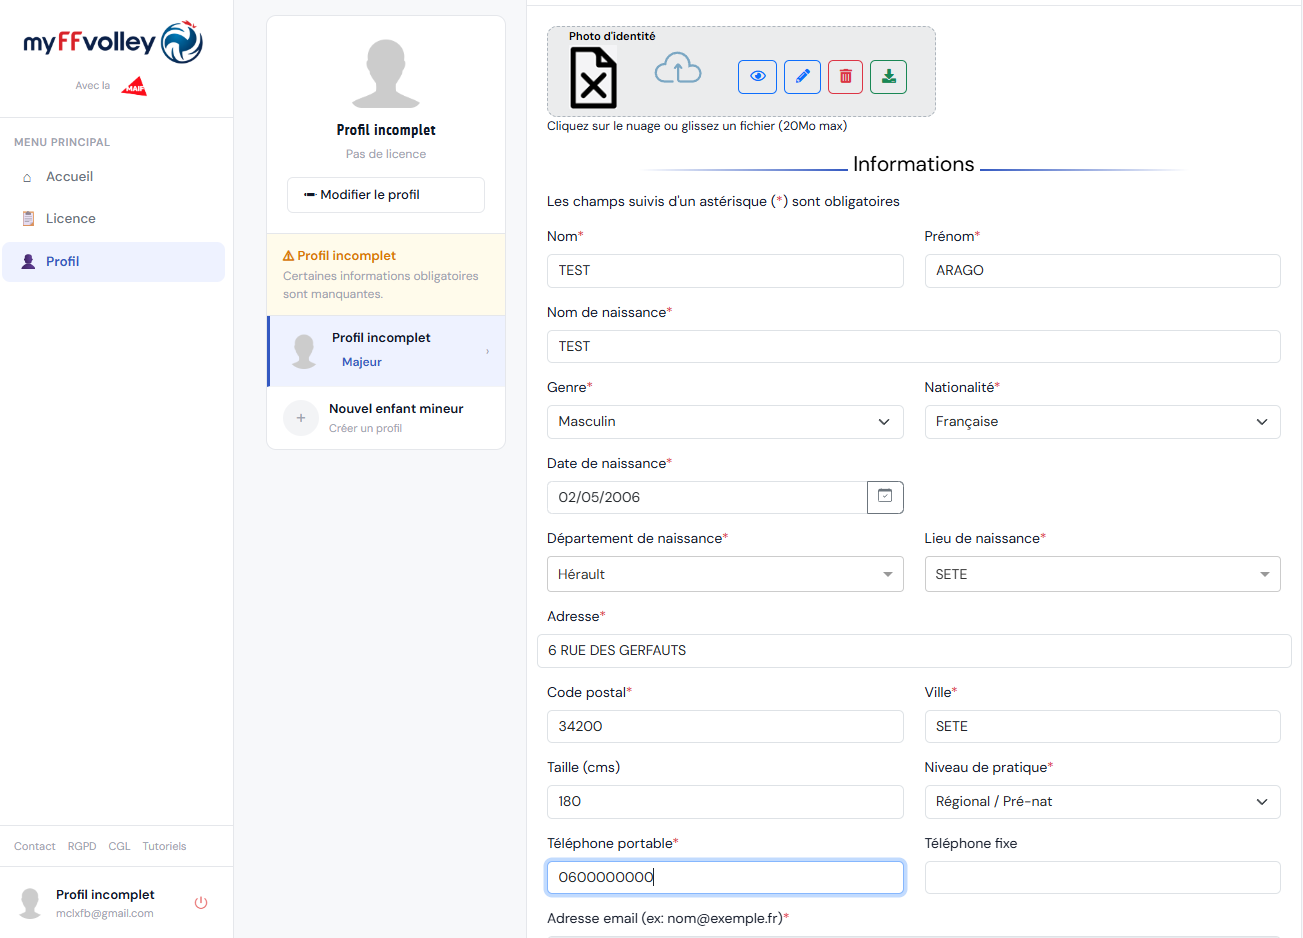Click the small chevron on Majeur profile row

[x=488, y=351]
